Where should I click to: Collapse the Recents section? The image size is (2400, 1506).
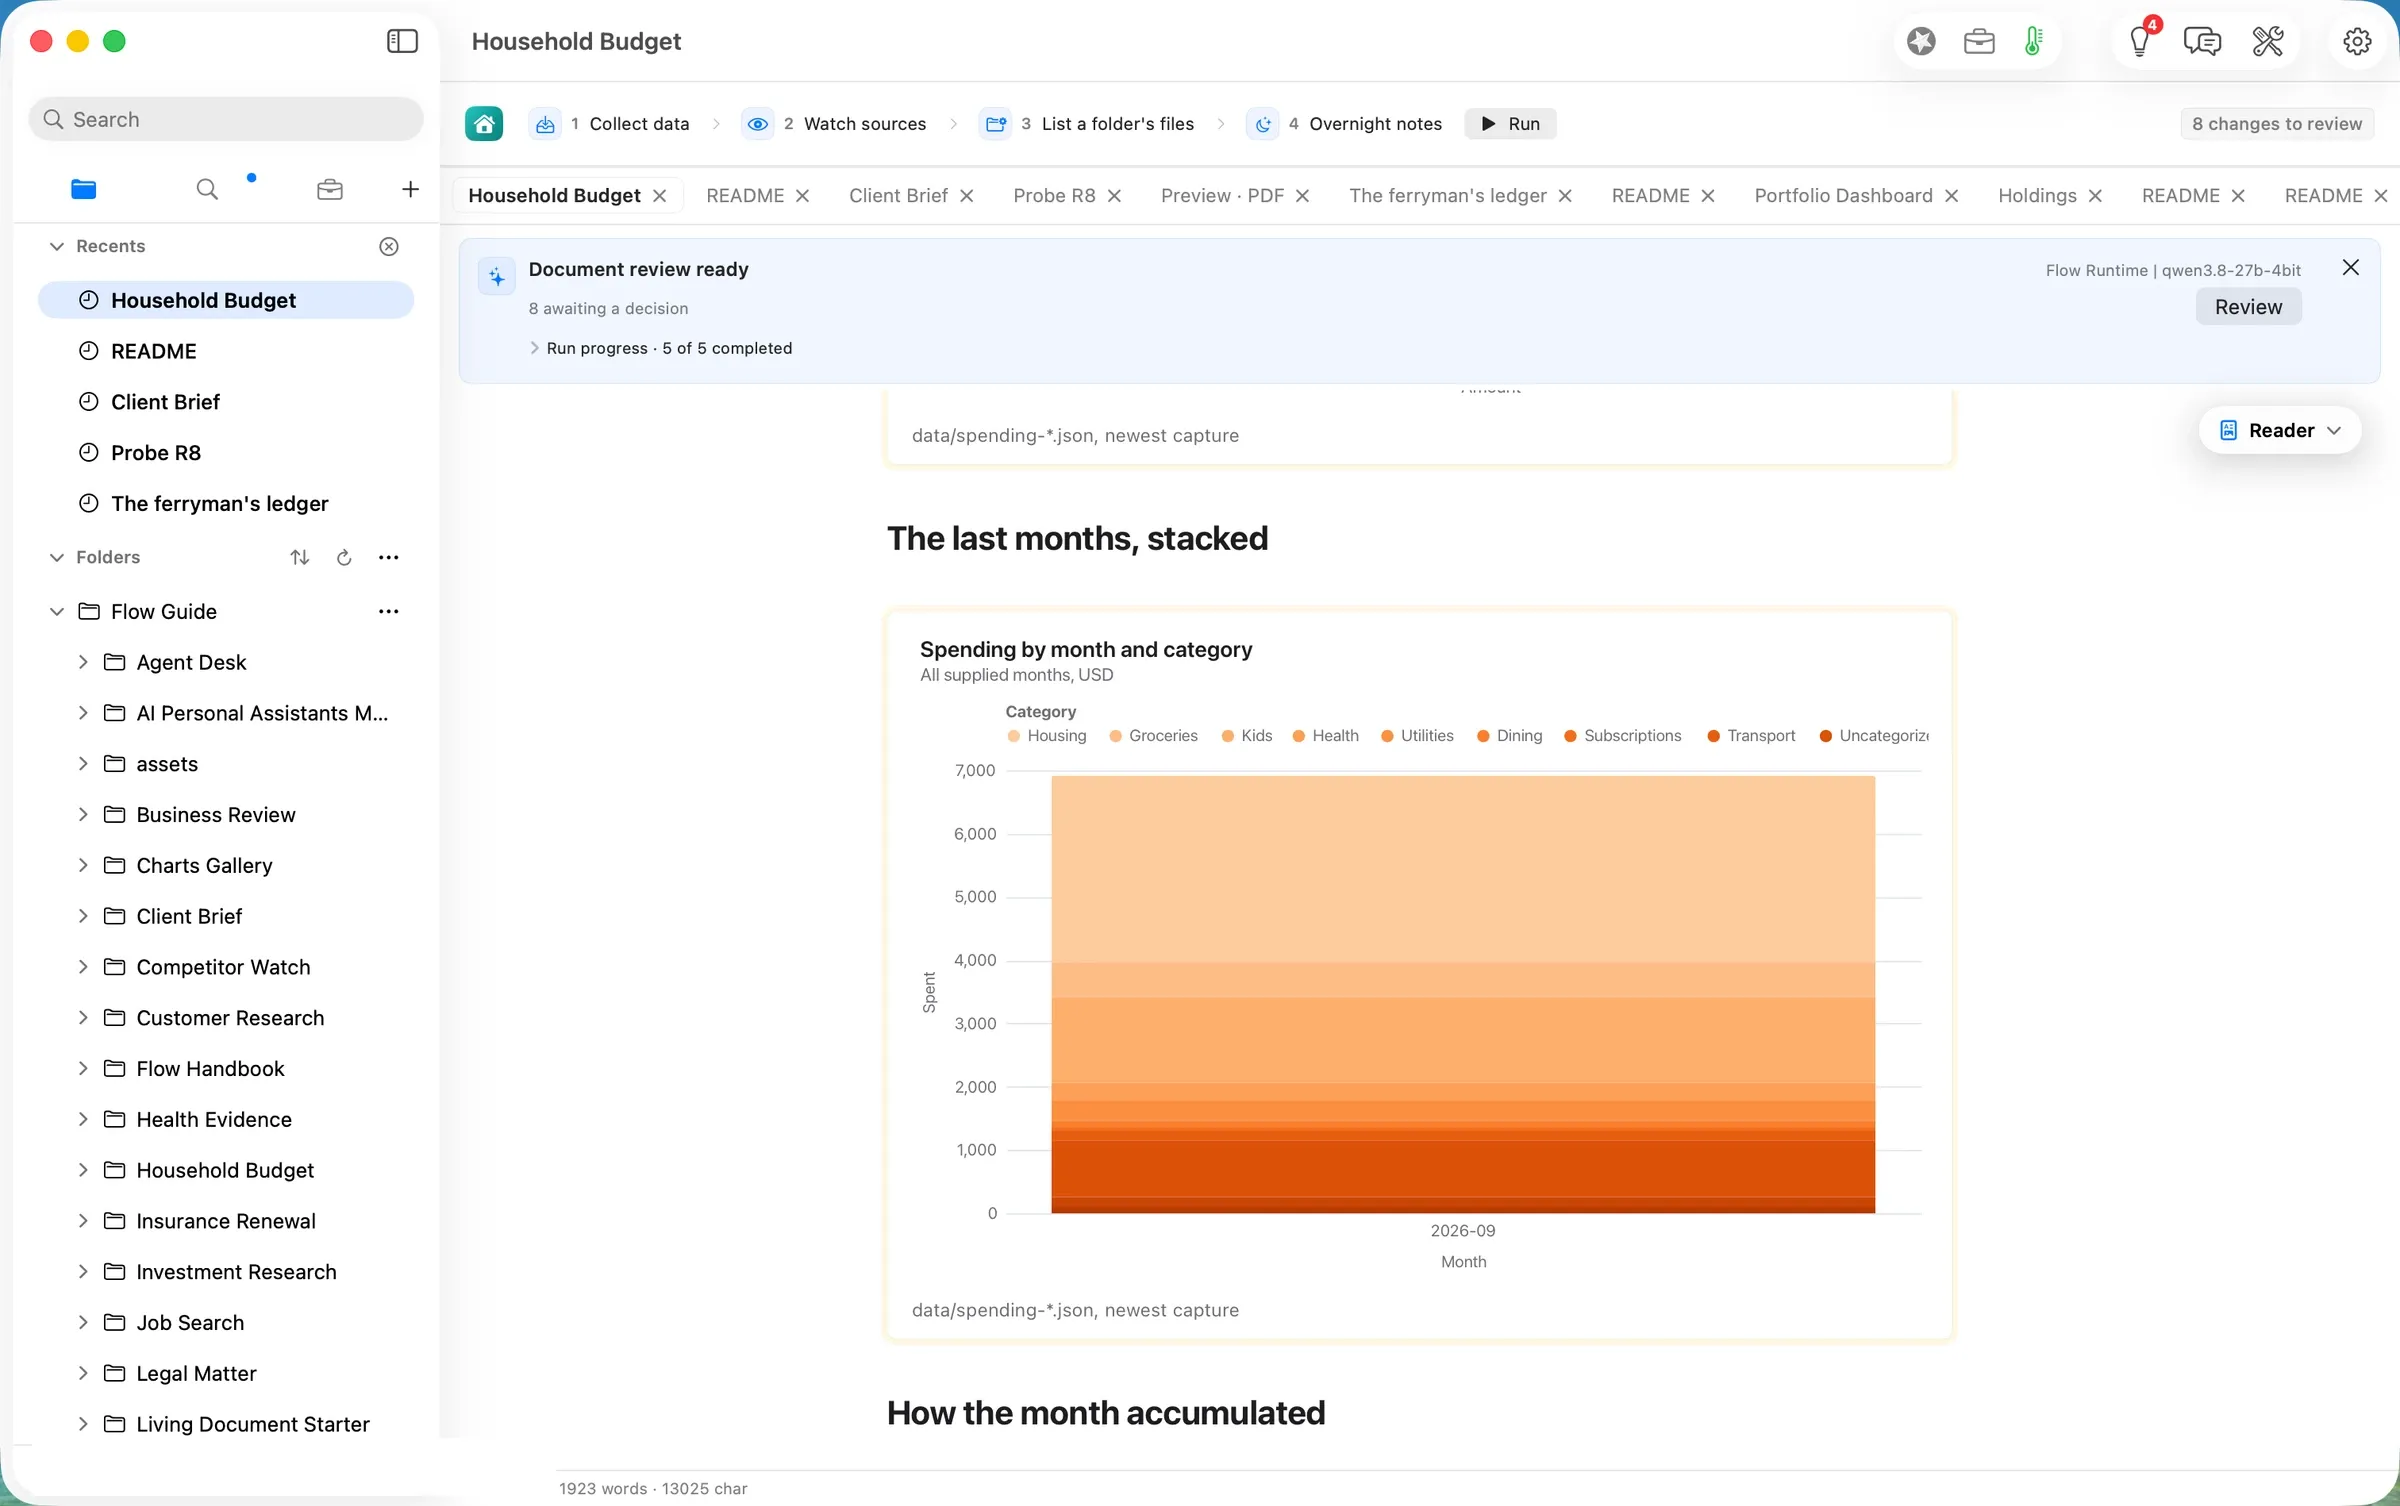(57, 246)
